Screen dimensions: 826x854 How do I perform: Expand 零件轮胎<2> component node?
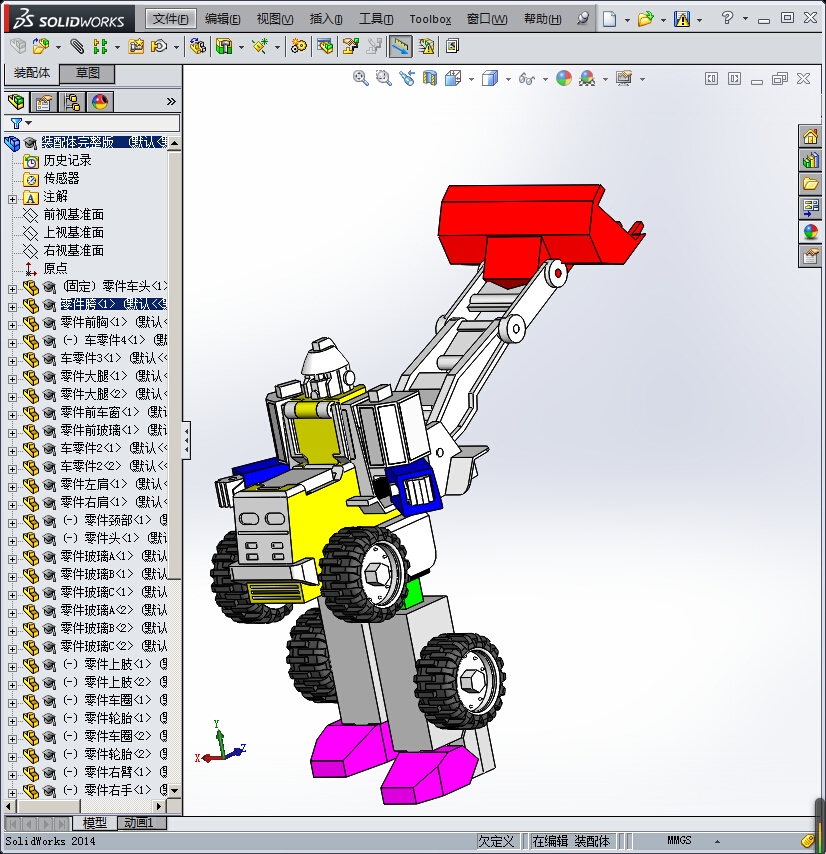12,756
